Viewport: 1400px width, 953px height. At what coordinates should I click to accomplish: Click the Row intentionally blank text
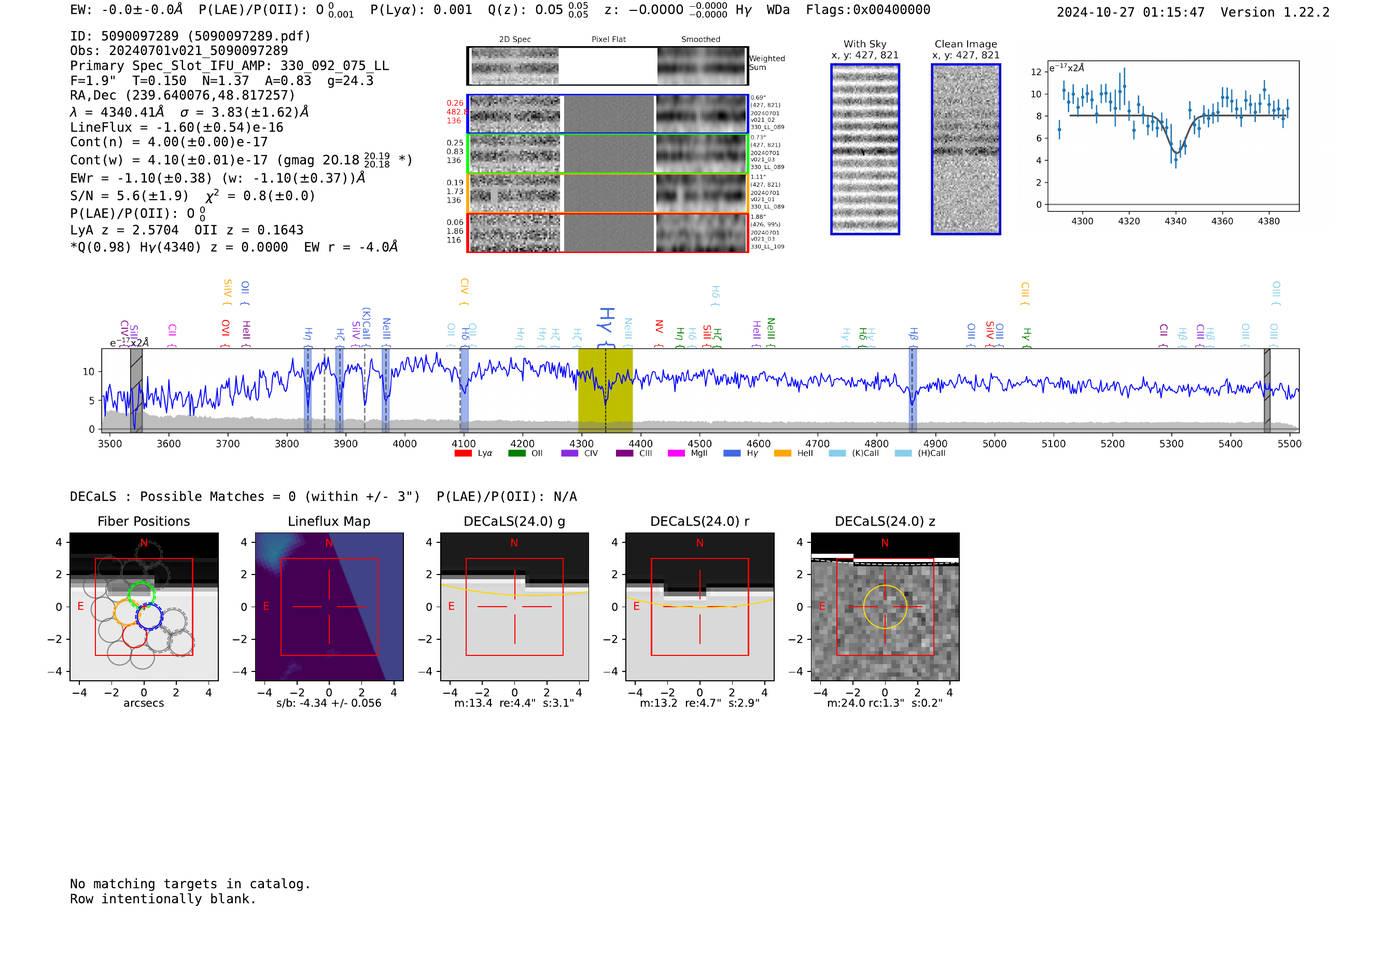point(163,899)
